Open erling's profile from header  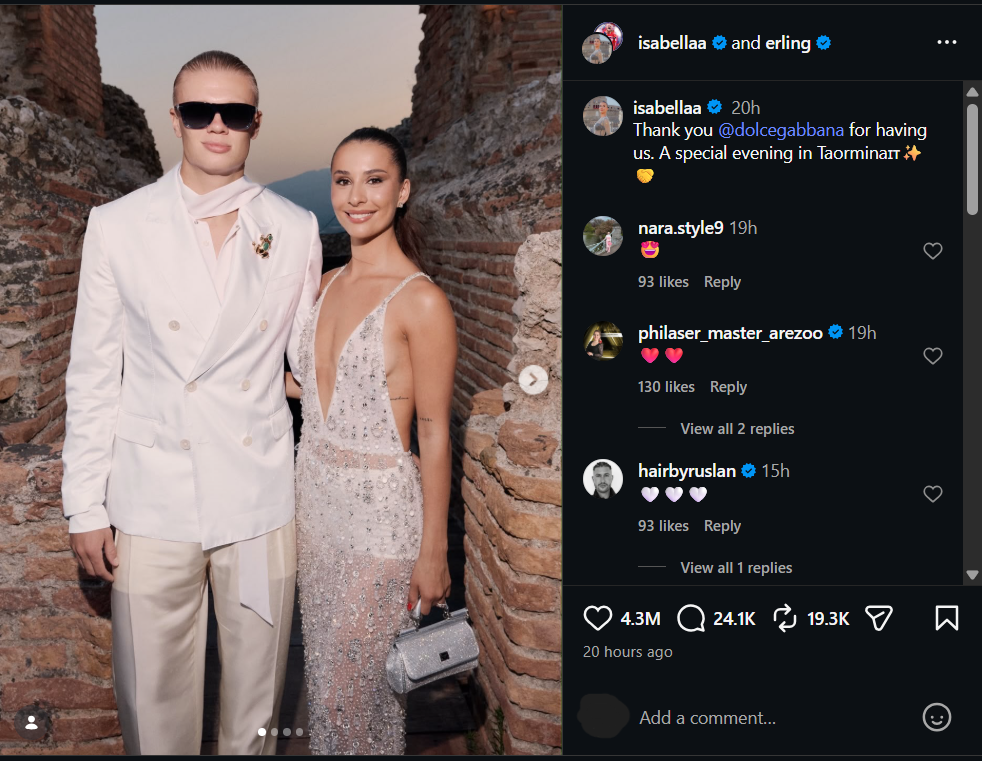point(788,43)
